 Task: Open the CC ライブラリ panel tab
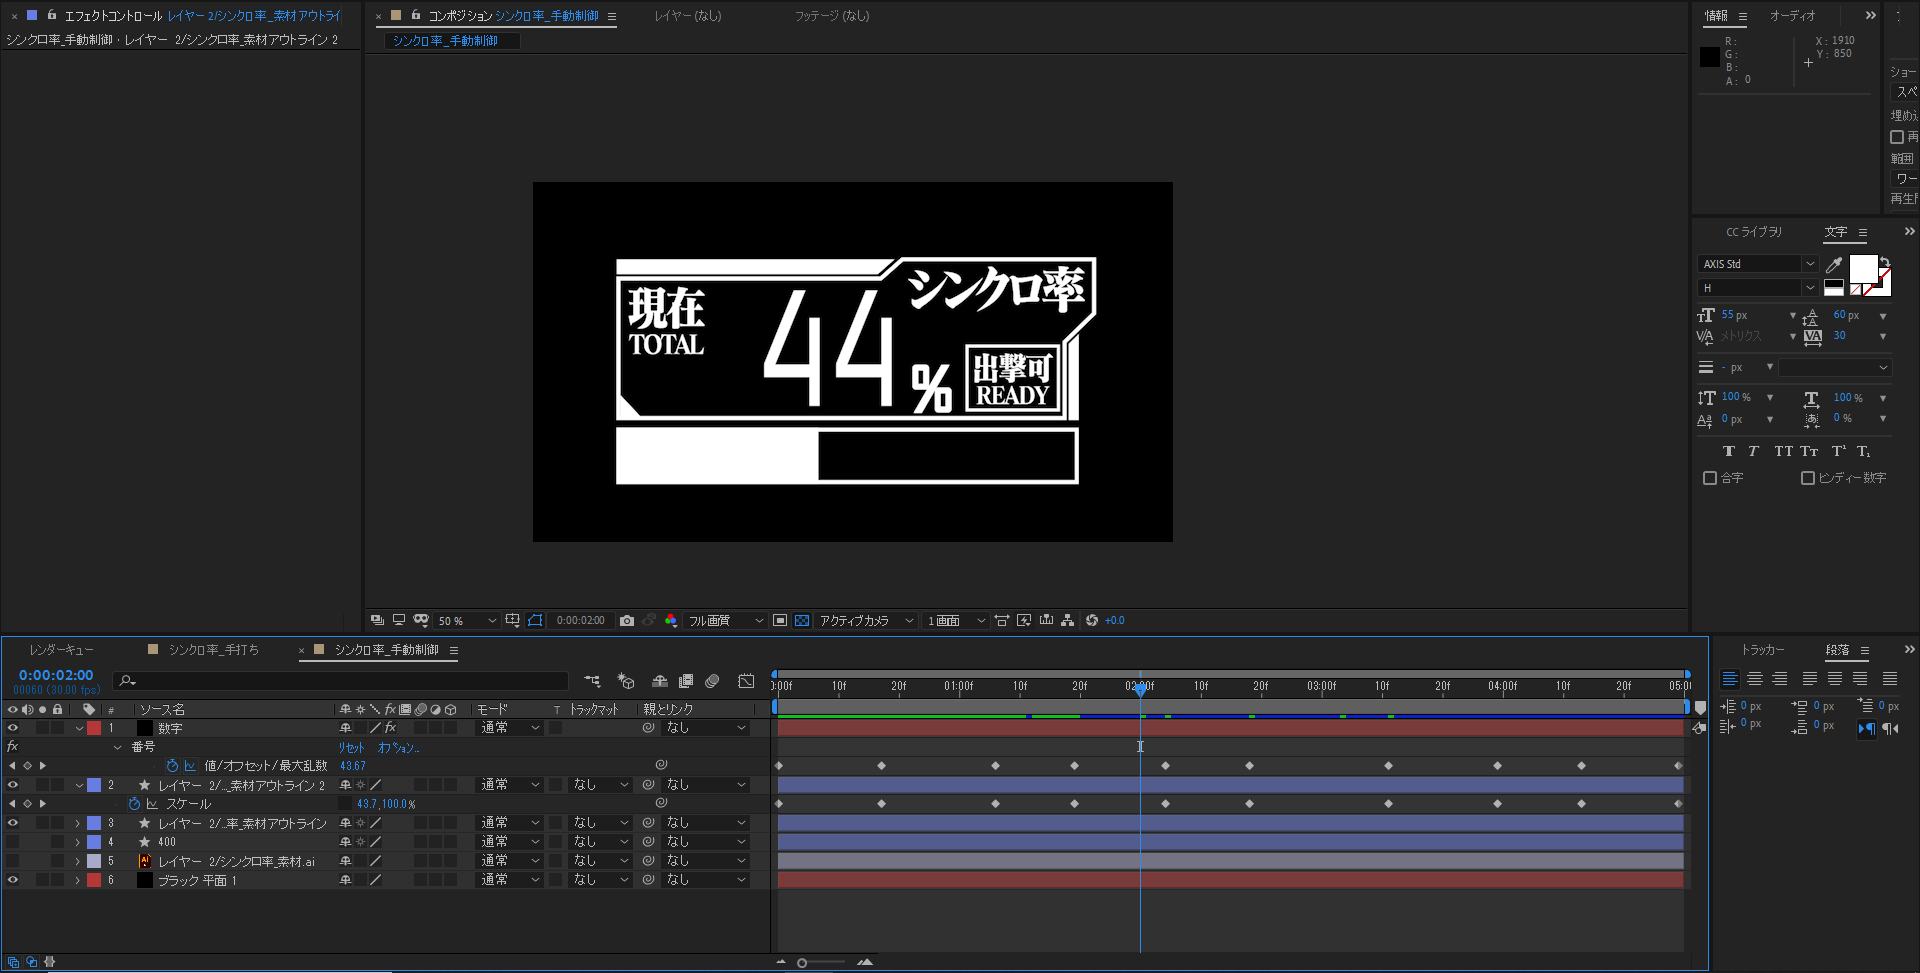[1754, 232]
